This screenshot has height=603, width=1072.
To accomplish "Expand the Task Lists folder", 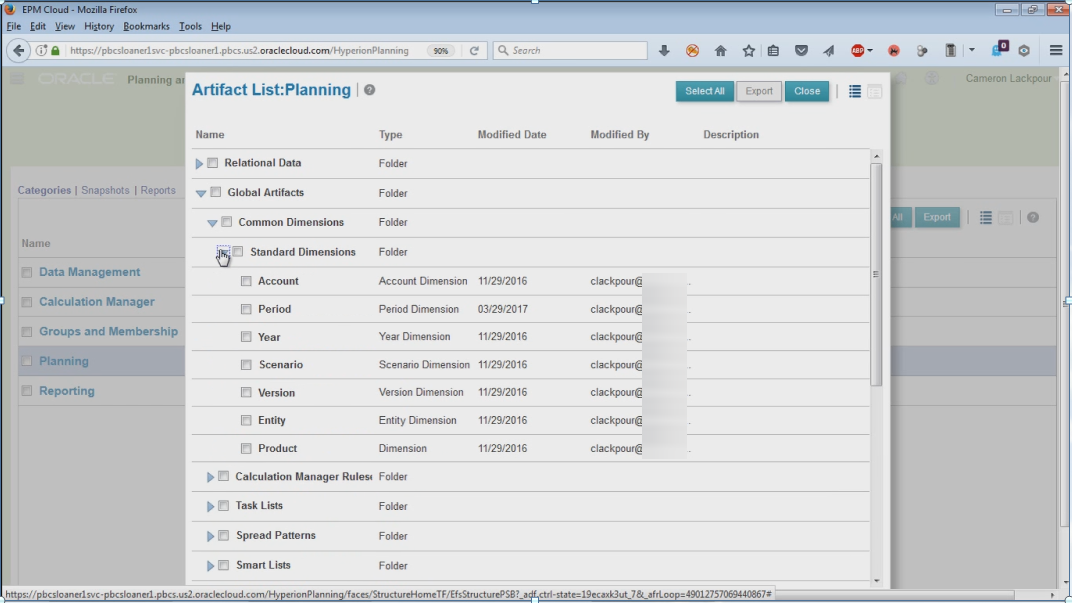I will [x=211, y=507].
